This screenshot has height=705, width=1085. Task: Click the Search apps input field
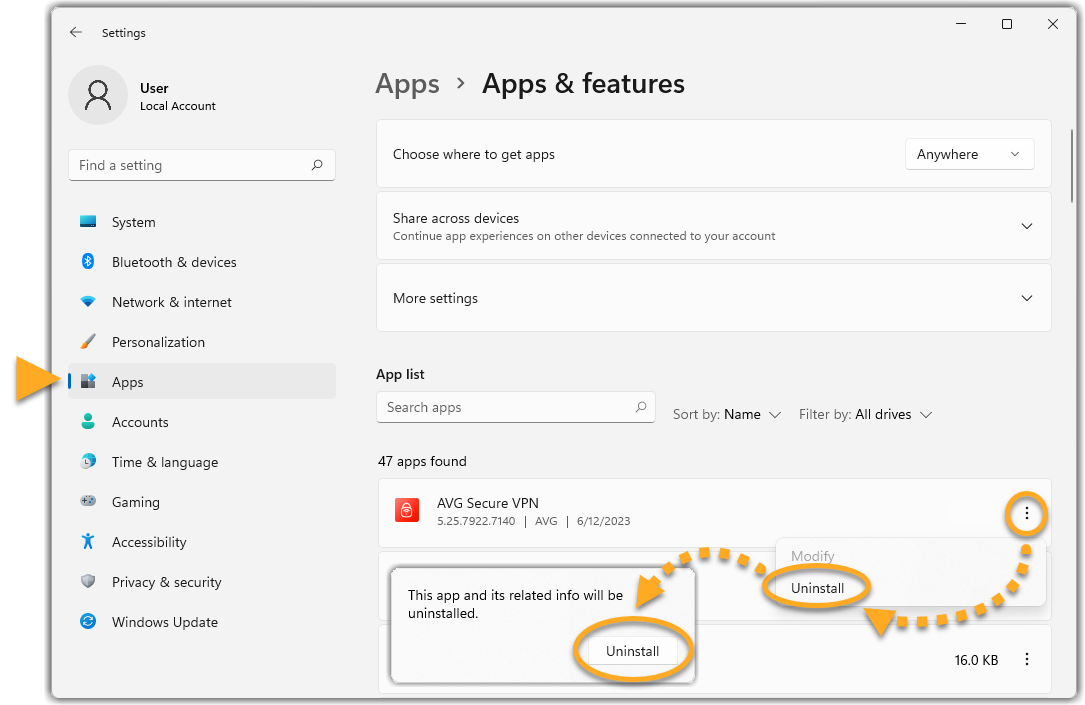[505, 407]
